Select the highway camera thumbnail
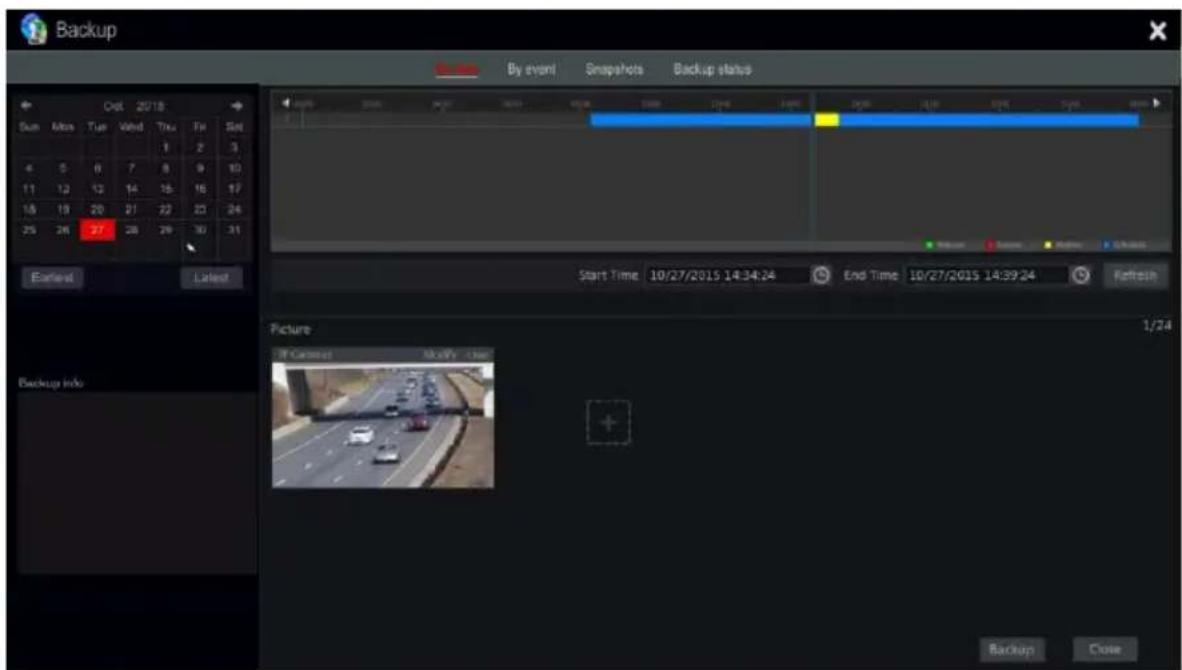 [383, 425]
